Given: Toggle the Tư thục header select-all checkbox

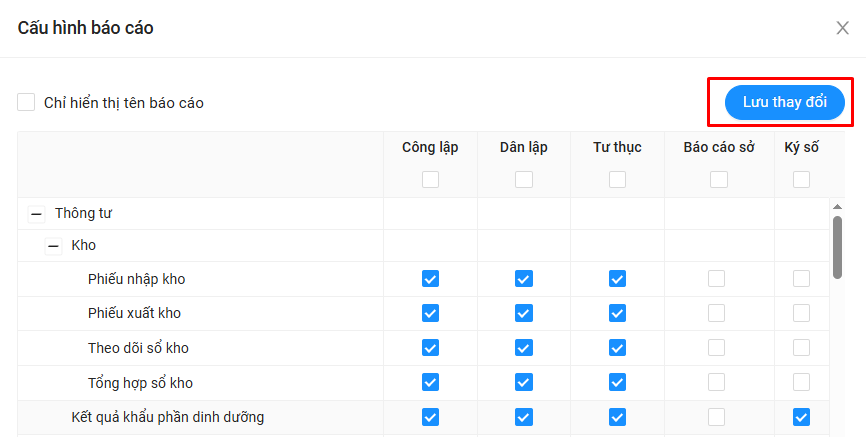Looking at the screenshot, I should coord(617,180).
